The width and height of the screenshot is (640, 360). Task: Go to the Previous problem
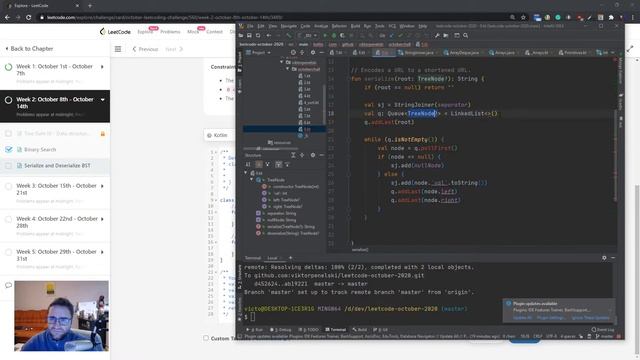click(x=145, y=49)
